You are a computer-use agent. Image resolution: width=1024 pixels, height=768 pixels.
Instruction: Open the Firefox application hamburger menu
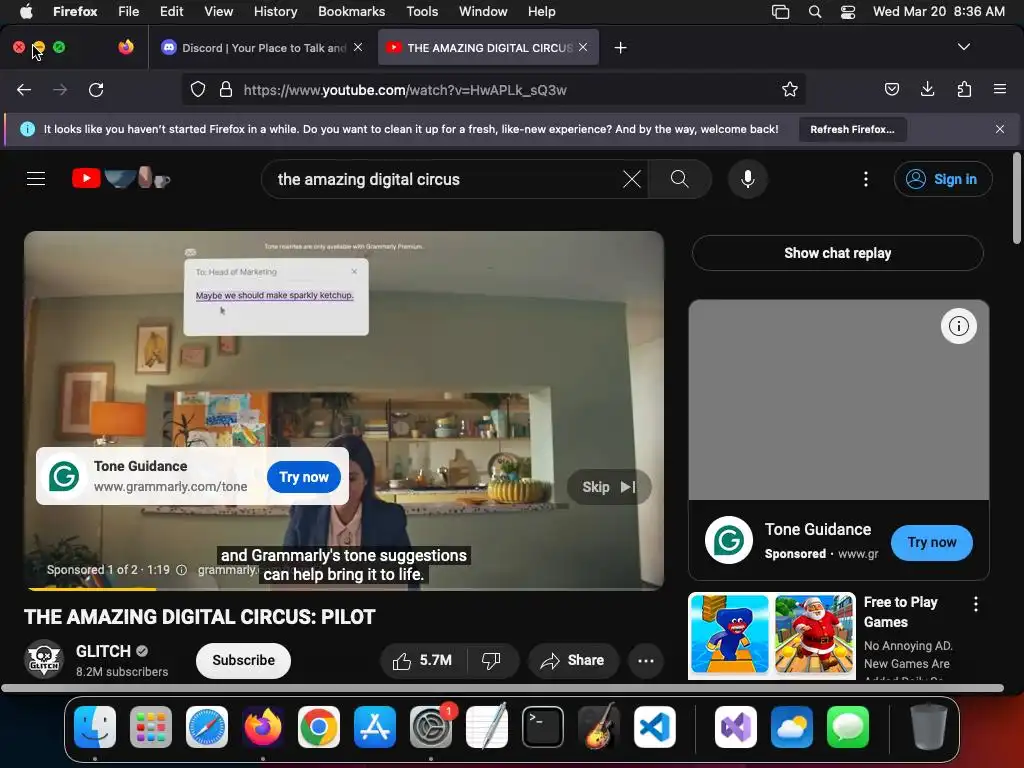(x=1000, y=89)
